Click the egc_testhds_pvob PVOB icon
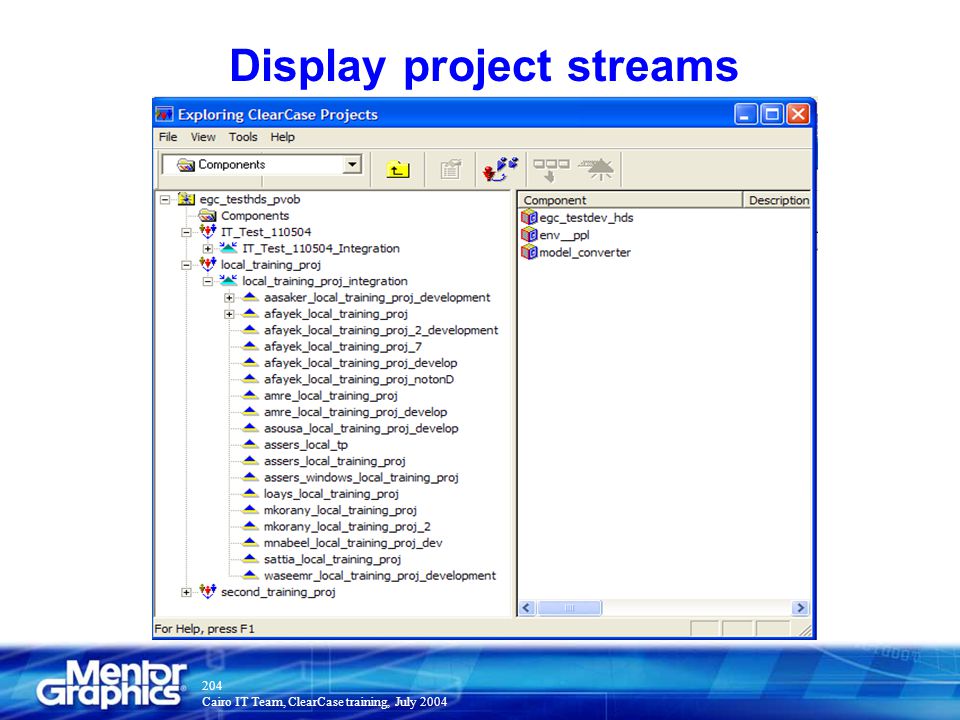 (x=186, y=199)
